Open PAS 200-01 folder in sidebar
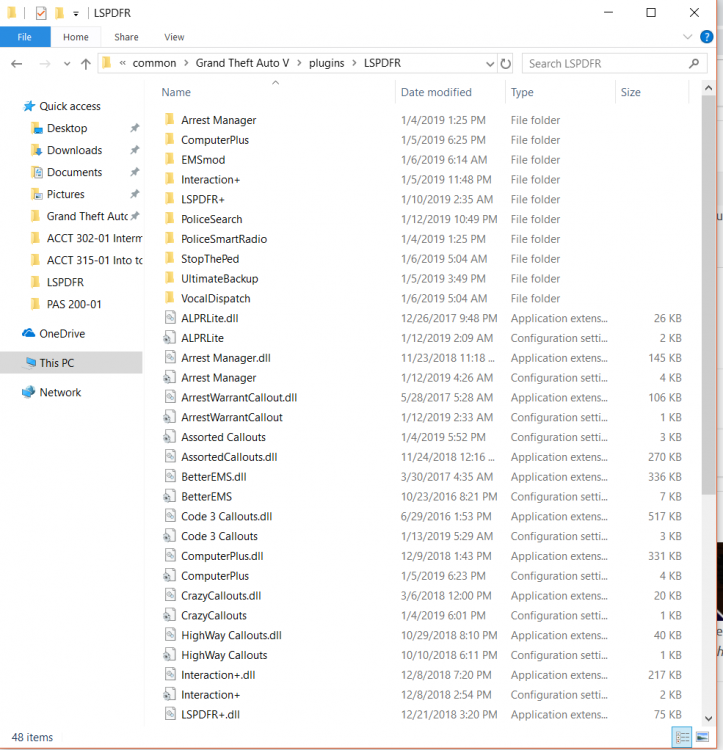Screen dimensions: 723x750 [x=74, y=304]
